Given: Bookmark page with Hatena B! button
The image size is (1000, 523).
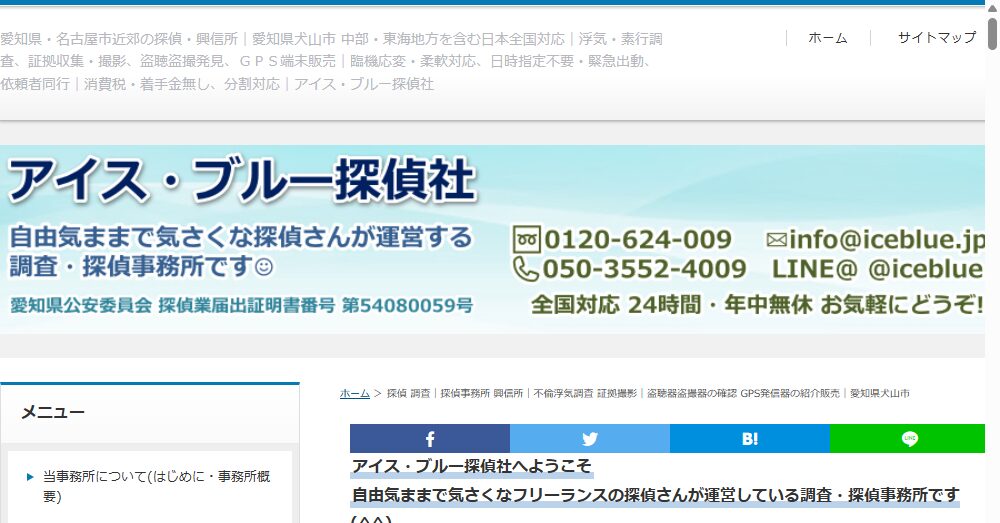Looking at the screenshot, I should tap(750, 439).
